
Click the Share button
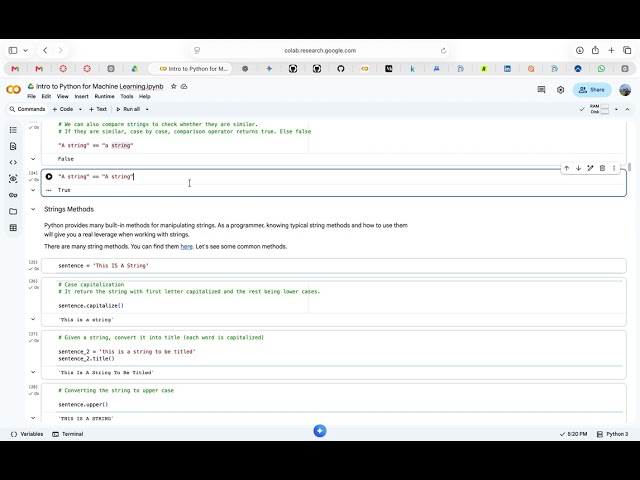click(592, 90)
